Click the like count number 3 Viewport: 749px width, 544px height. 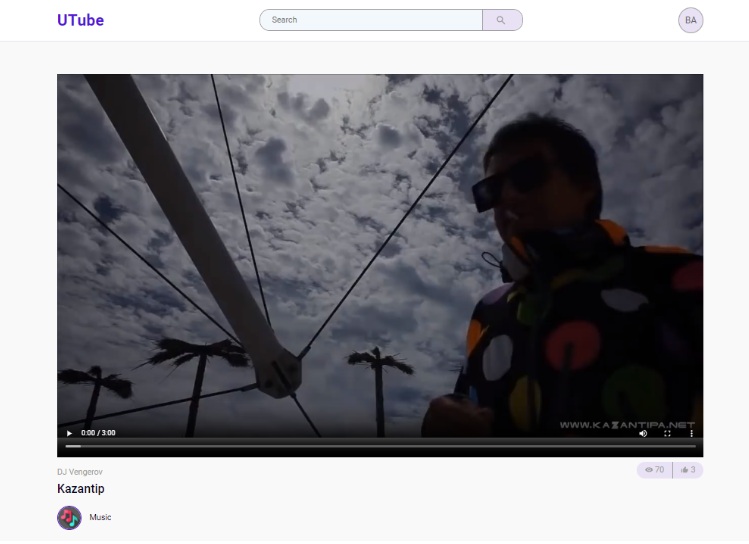tap(693, 470)
